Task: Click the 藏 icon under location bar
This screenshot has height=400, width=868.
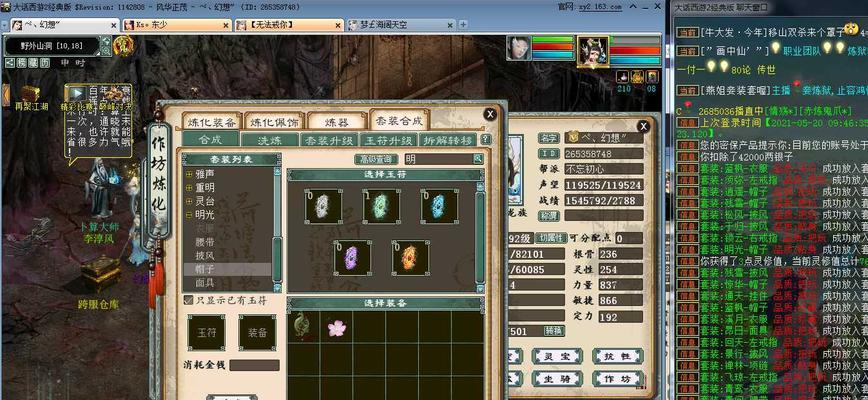Action: [32, 63]
